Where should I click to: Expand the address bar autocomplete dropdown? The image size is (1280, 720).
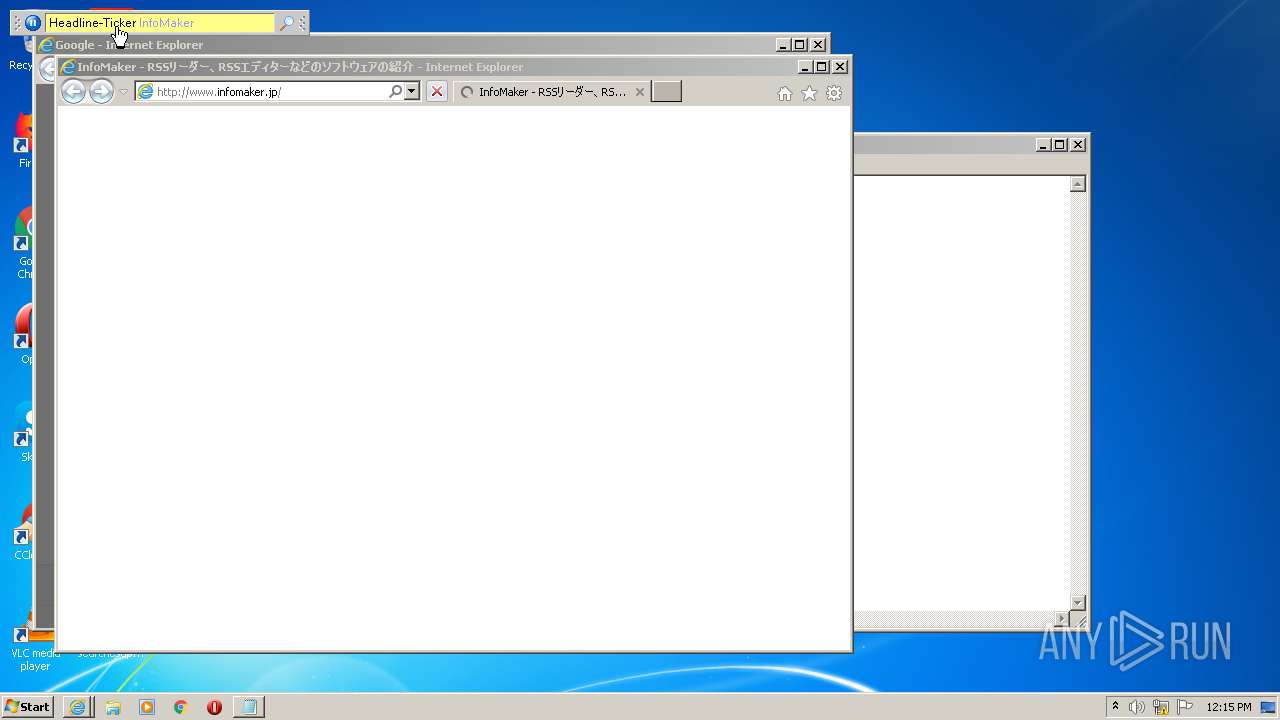coord(411,92)
